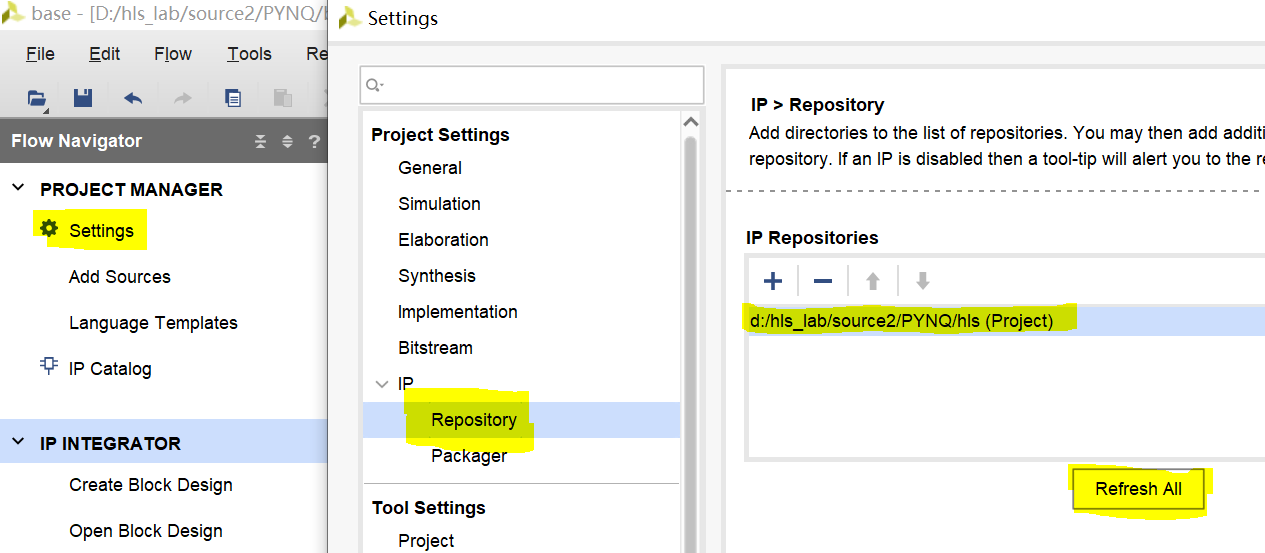The height and width of the screenshot is (553, 1265).
Task: Select the Bitstream settings category
Action: pos(435,348)
